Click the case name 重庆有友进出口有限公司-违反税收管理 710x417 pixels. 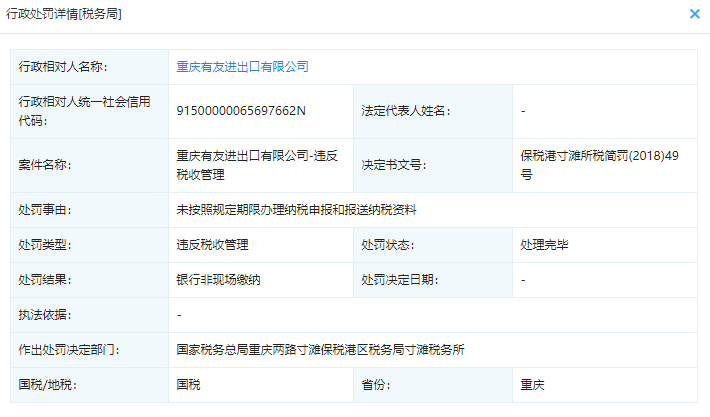[257, 165]
